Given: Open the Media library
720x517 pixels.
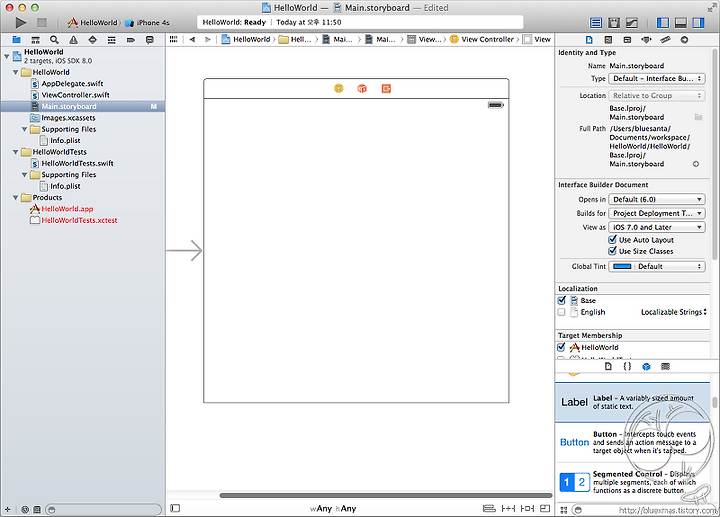Looking at the screenshot, I should pos(665,366).
